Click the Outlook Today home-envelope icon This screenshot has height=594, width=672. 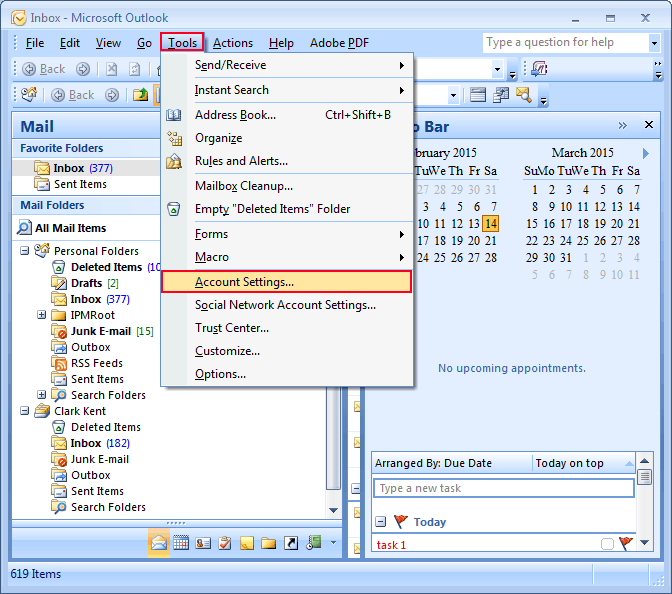[x=29, y=94]
